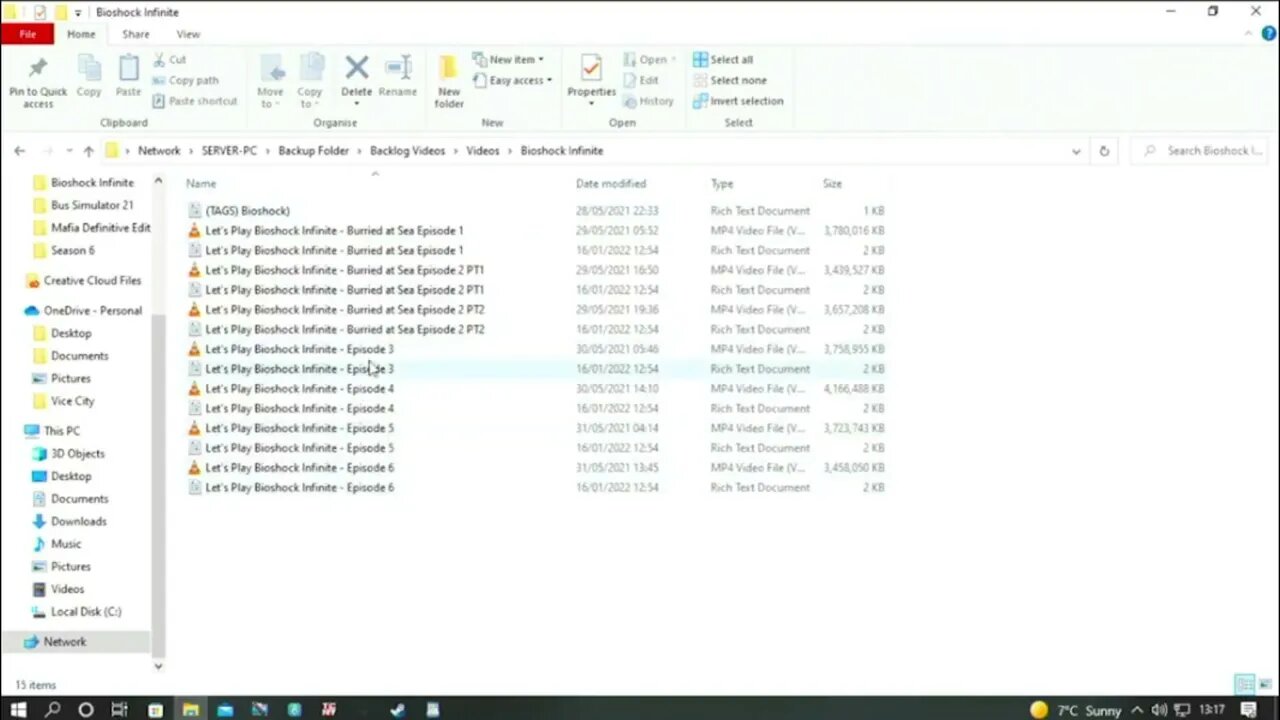
Task: Open Season 6 folder in sidebar
Action: (x=73, y=251)
